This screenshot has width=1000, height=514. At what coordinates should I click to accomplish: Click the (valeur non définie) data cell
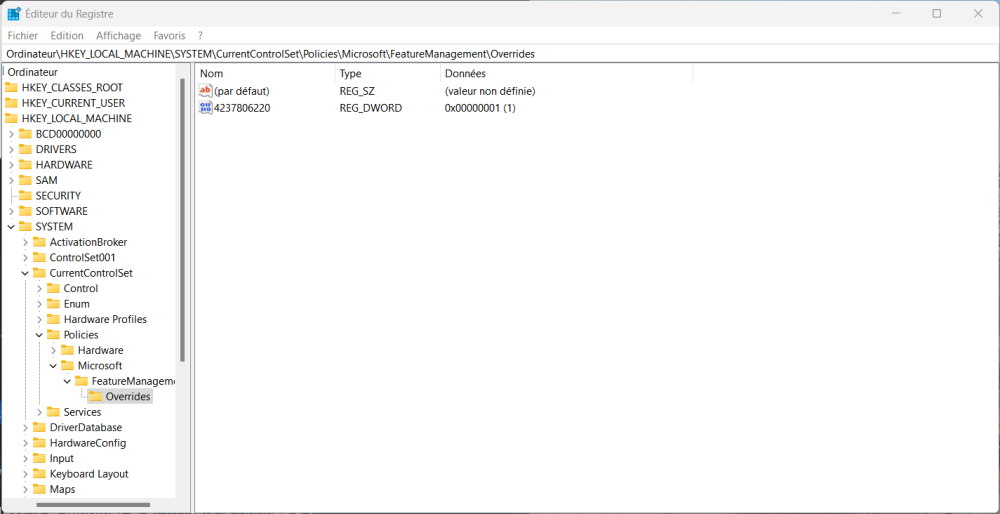[x=490, y=91]
